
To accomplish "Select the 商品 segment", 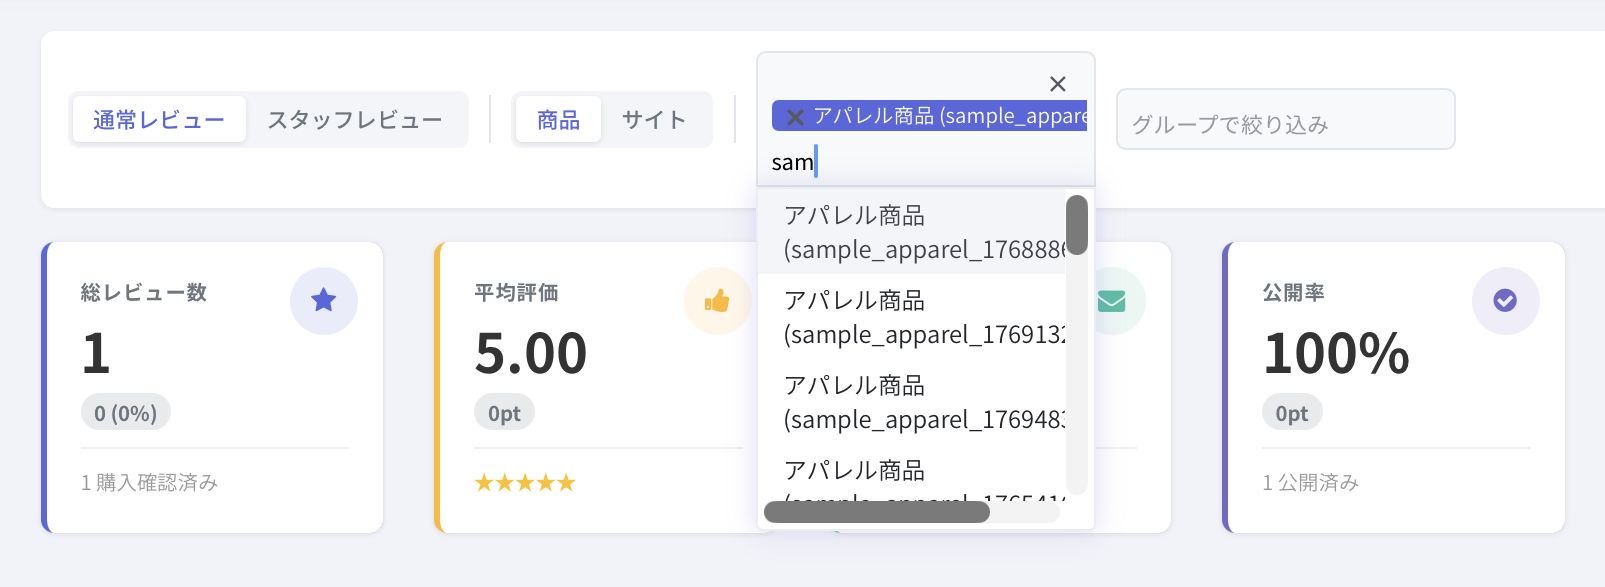I will 558,120.
